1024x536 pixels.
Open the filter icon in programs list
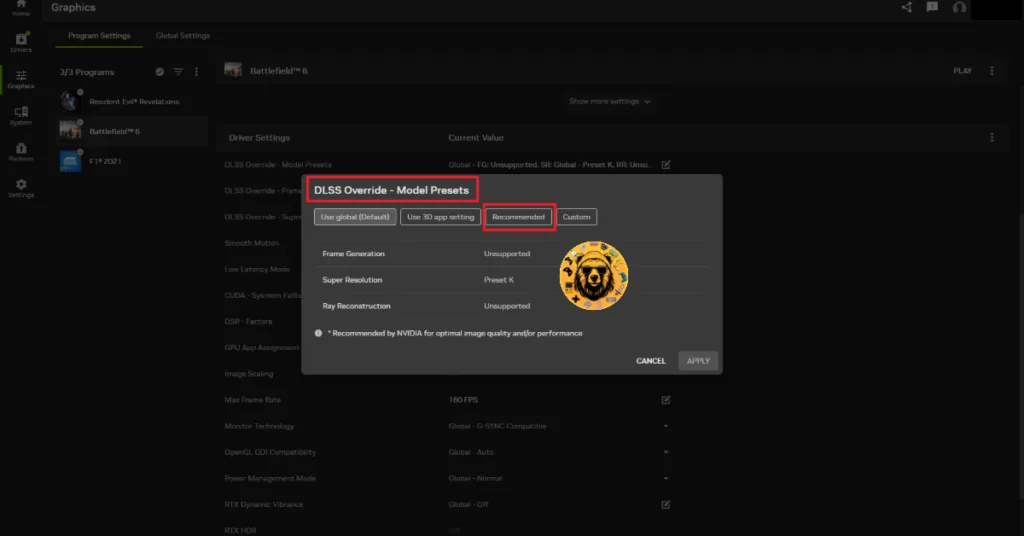[178, 72]
